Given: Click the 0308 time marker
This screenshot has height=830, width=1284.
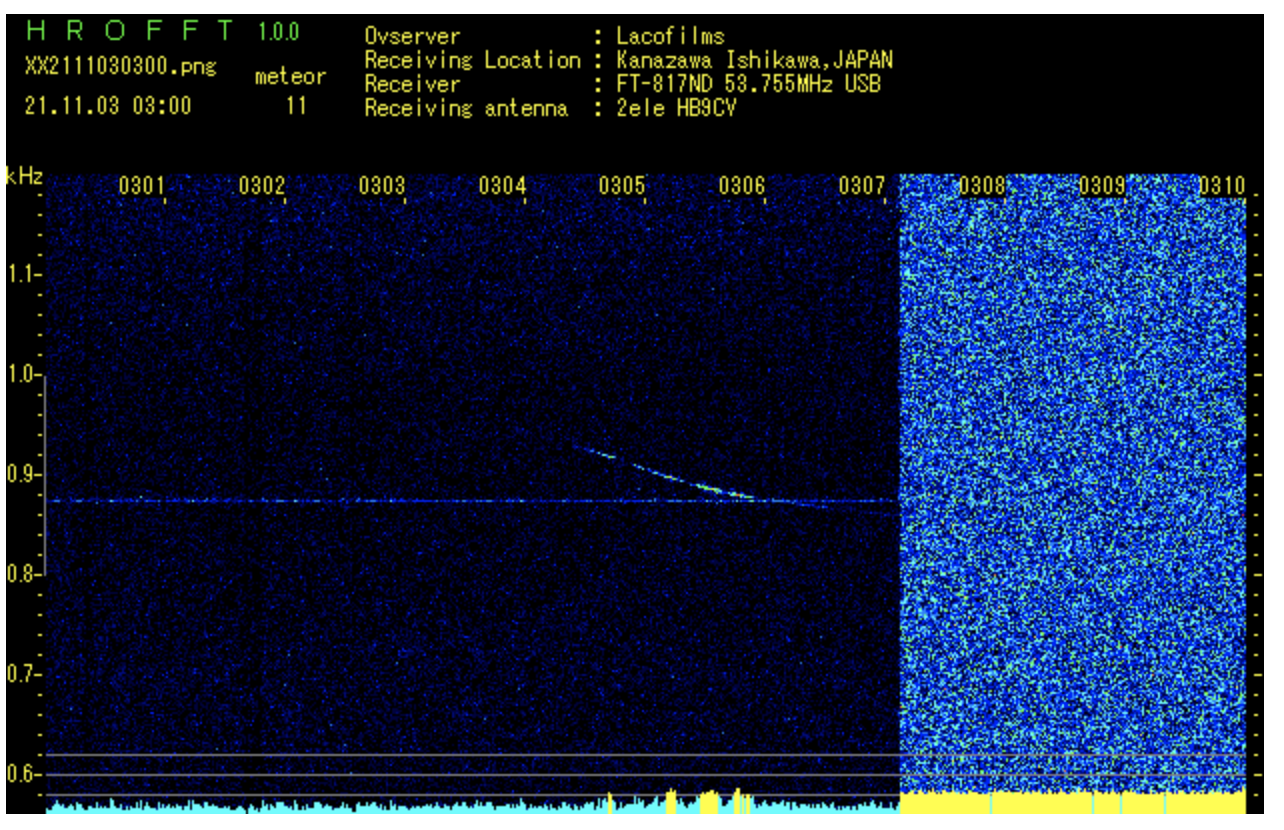Looking at the screenshot, I should pos(981,186).
